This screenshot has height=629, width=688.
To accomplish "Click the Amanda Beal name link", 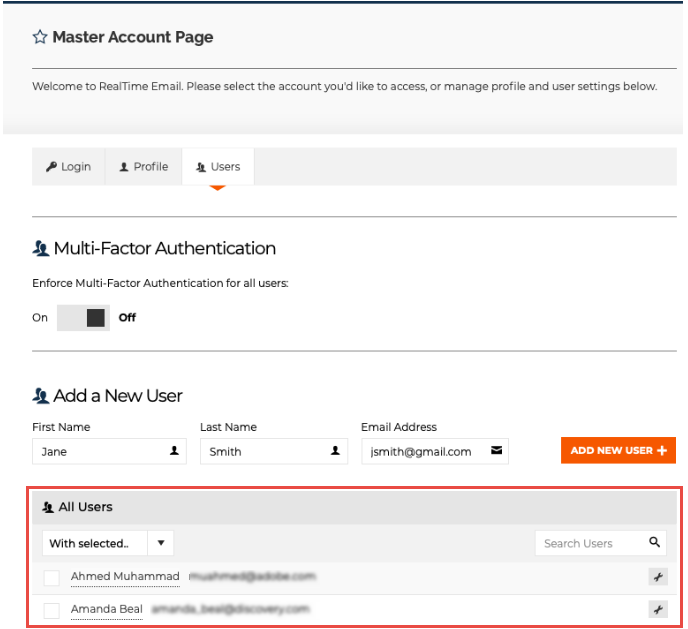I will (x=107, y=609).
